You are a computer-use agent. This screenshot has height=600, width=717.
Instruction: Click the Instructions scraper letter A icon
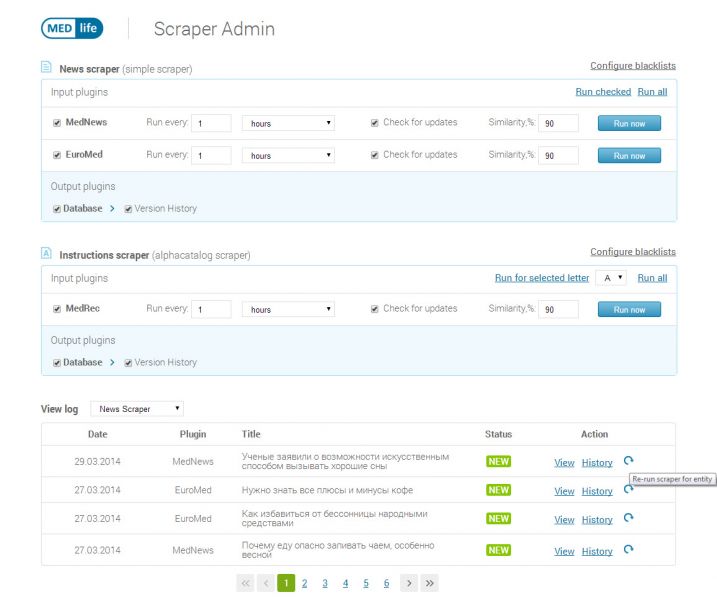[x=46, y=253]
